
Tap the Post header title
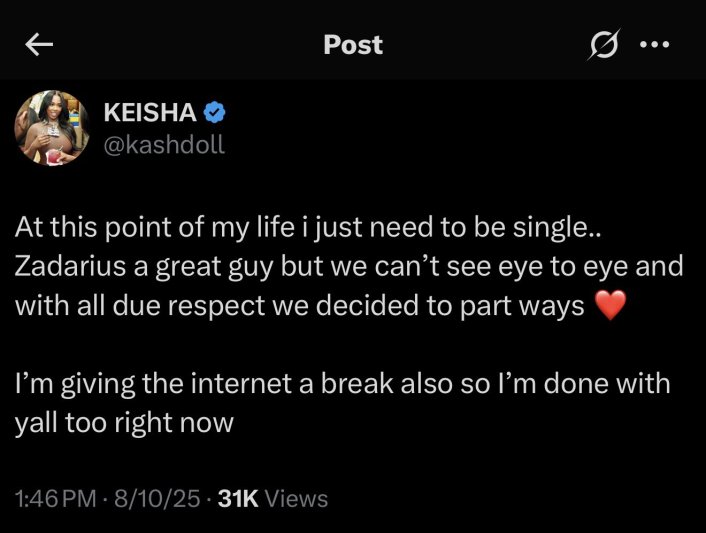(353, 45)
